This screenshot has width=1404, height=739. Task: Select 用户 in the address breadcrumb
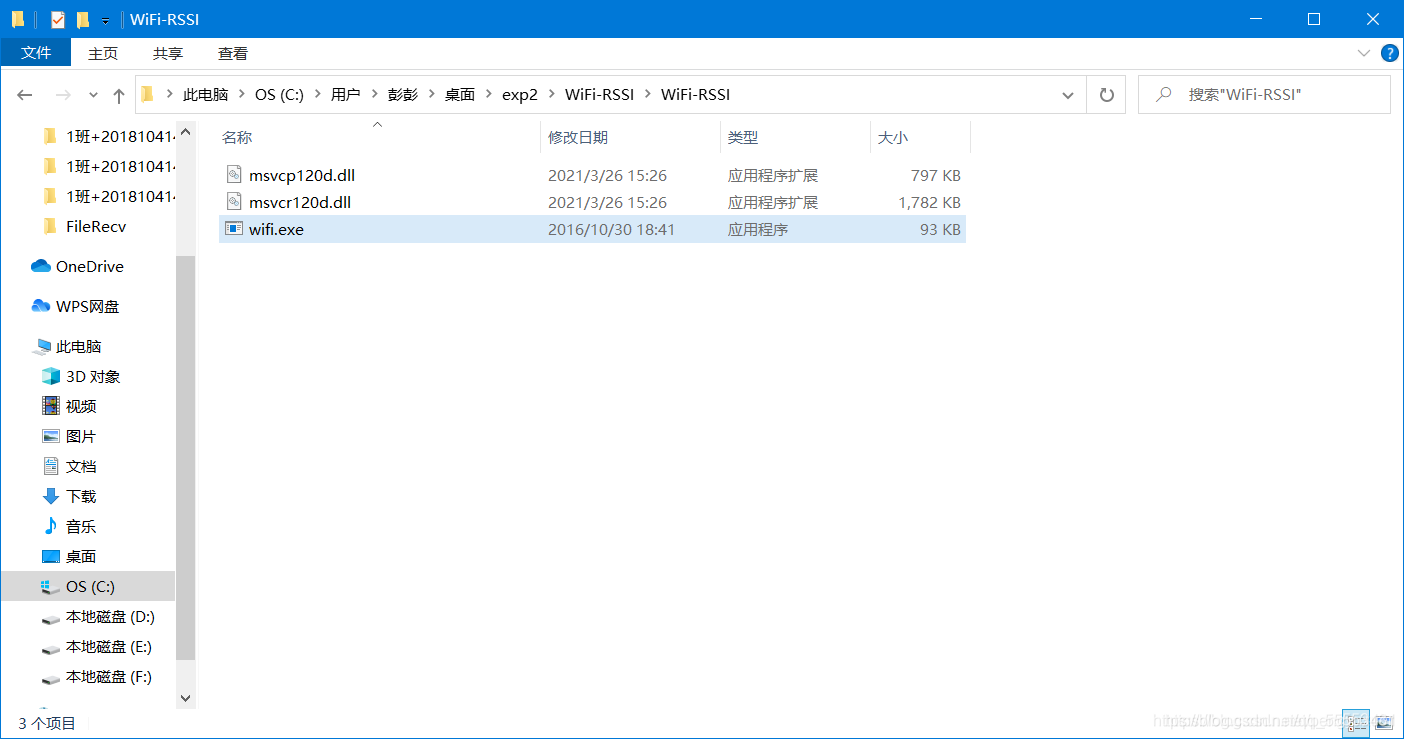pos(345,94)
